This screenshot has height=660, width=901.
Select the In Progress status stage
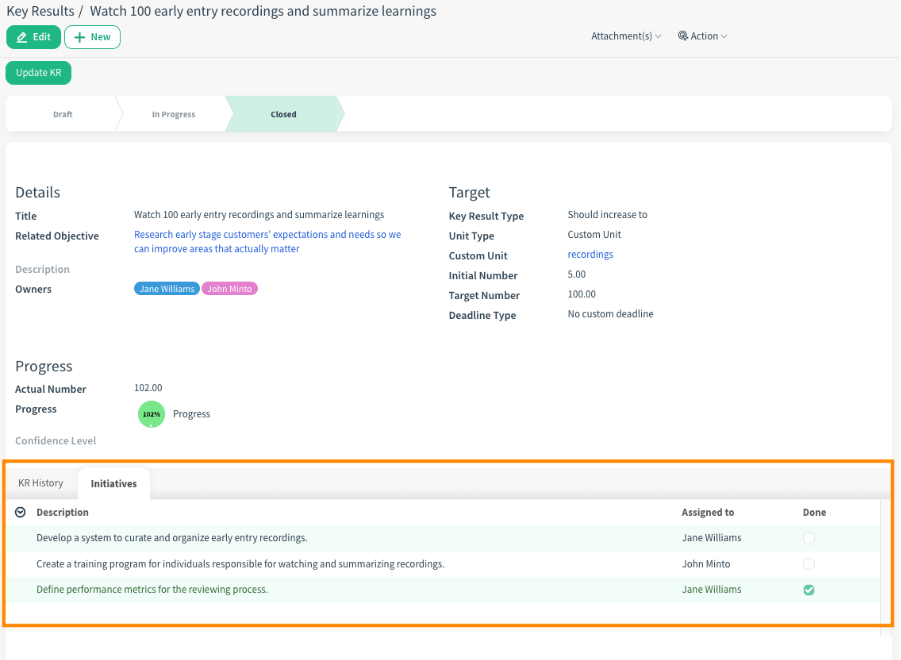[173, 114]
